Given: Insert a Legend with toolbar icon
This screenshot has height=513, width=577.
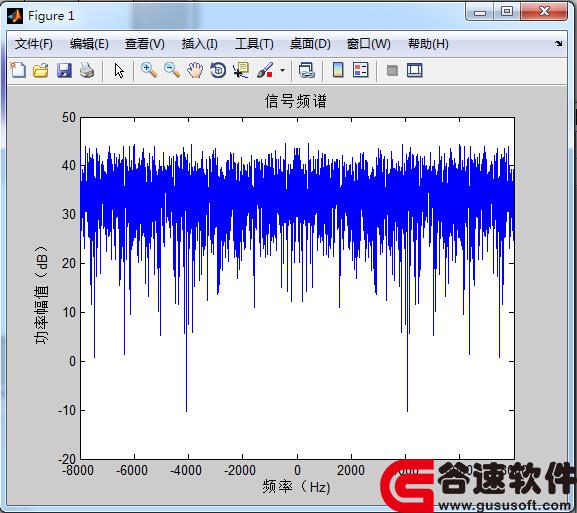Looking at the screenshot, I should point(361,70).
